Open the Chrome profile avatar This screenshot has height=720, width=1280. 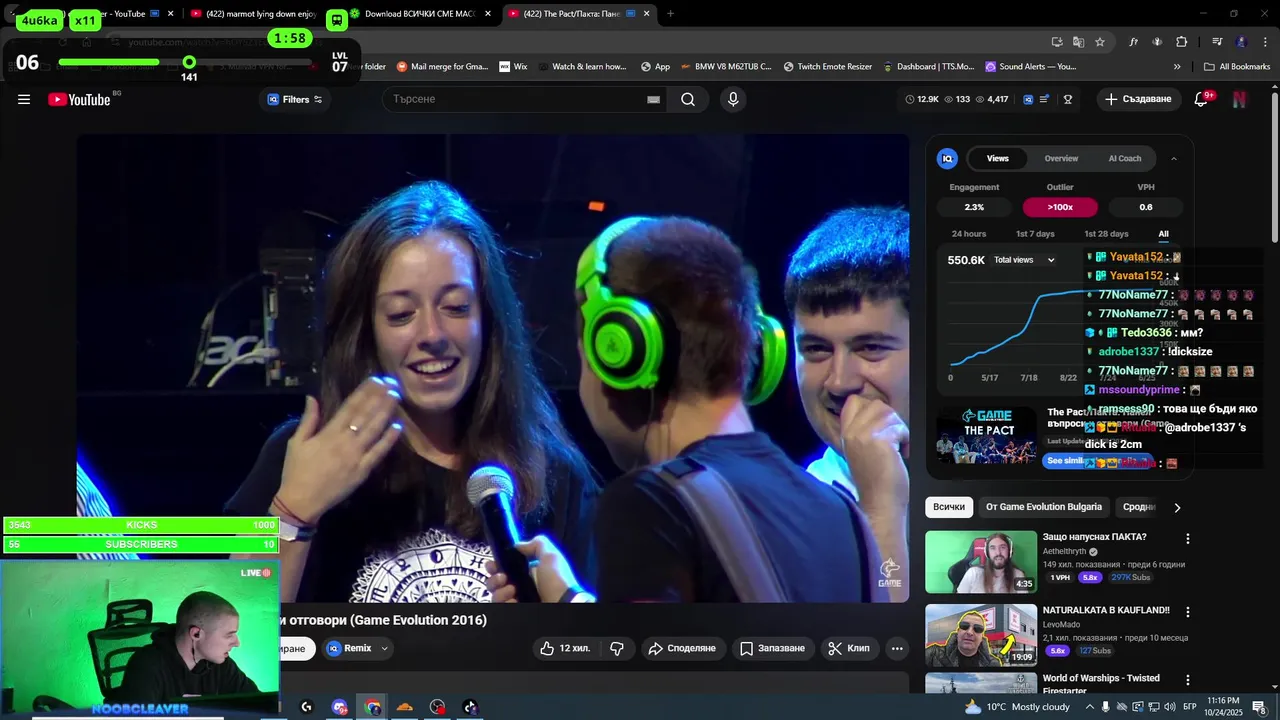click(x=1241, y=42)
